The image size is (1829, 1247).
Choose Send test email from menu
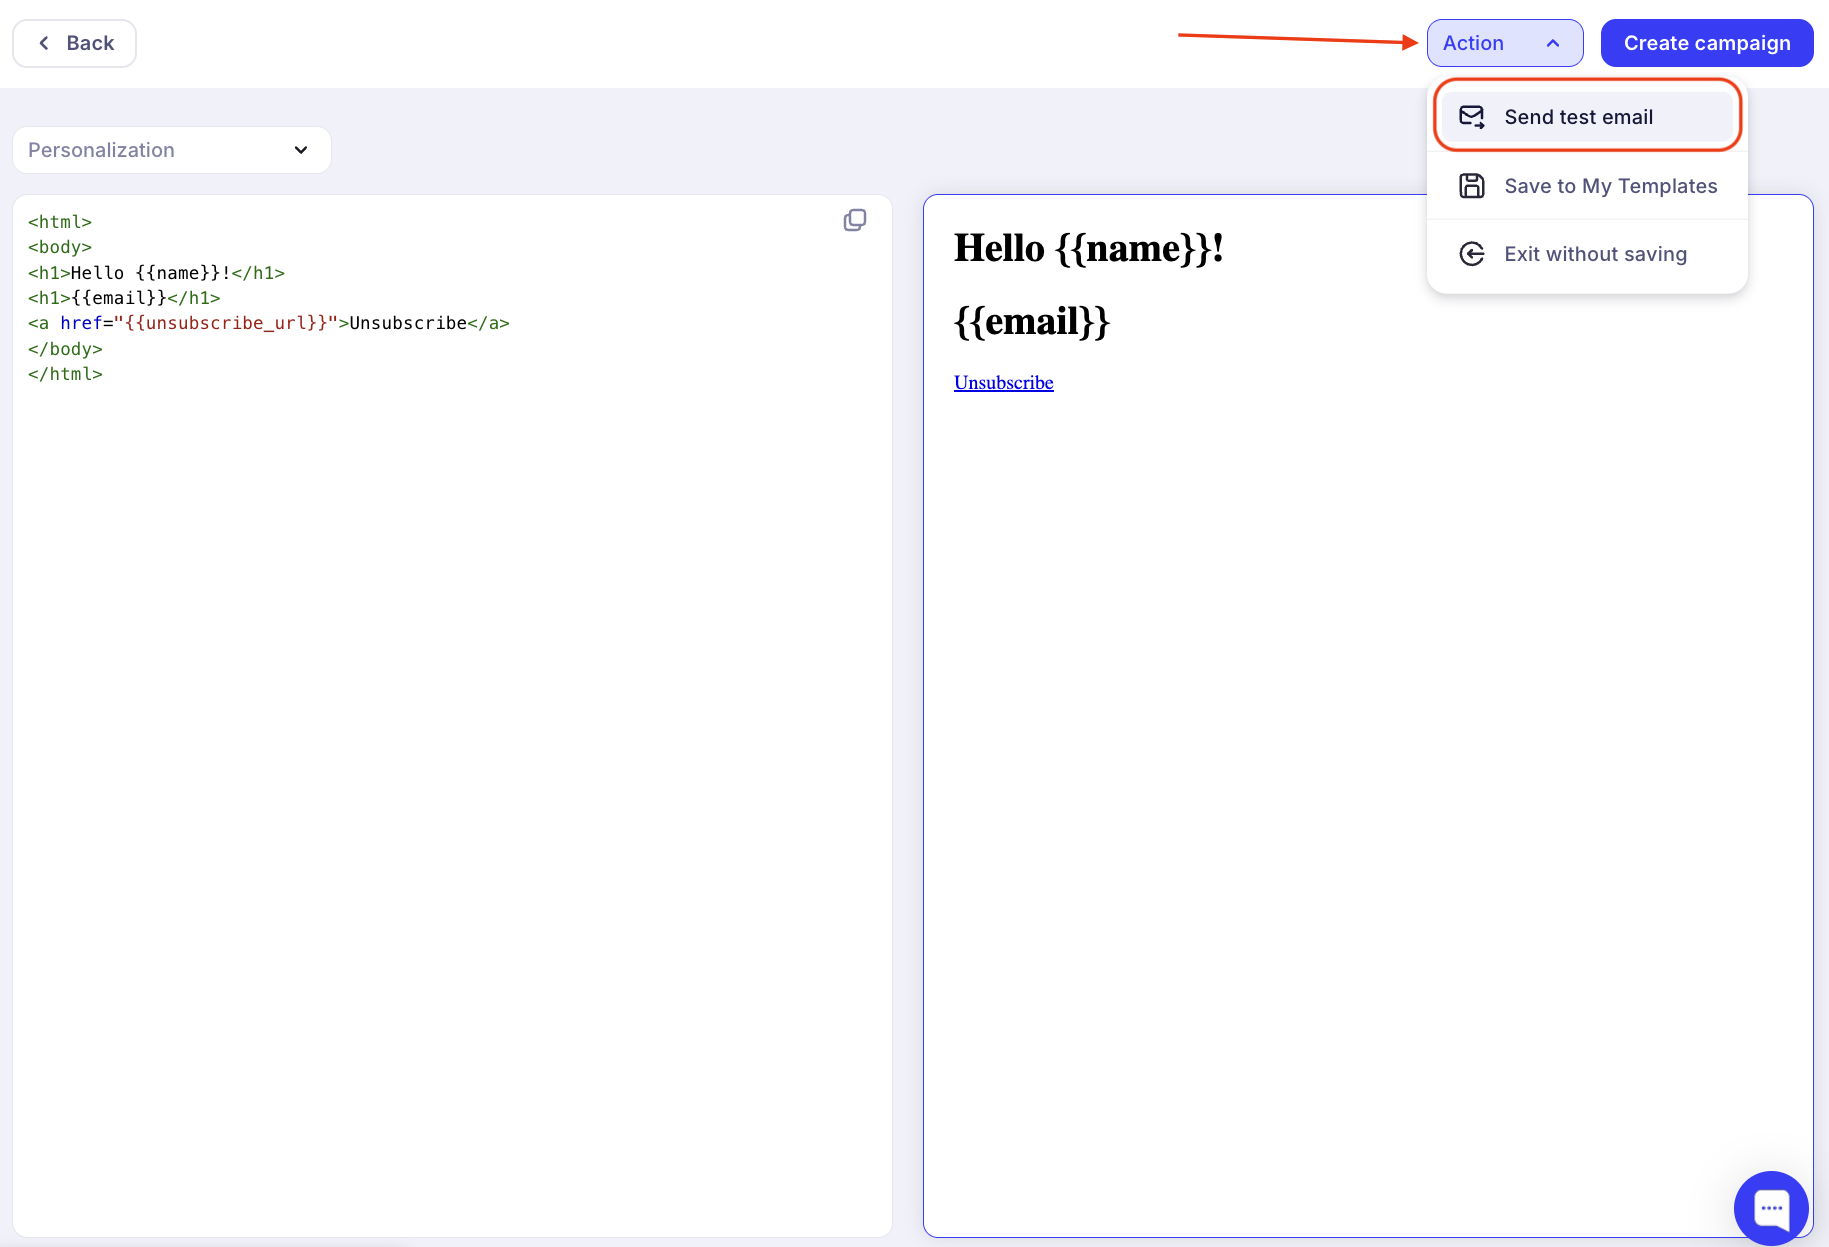click(1578, 117)
